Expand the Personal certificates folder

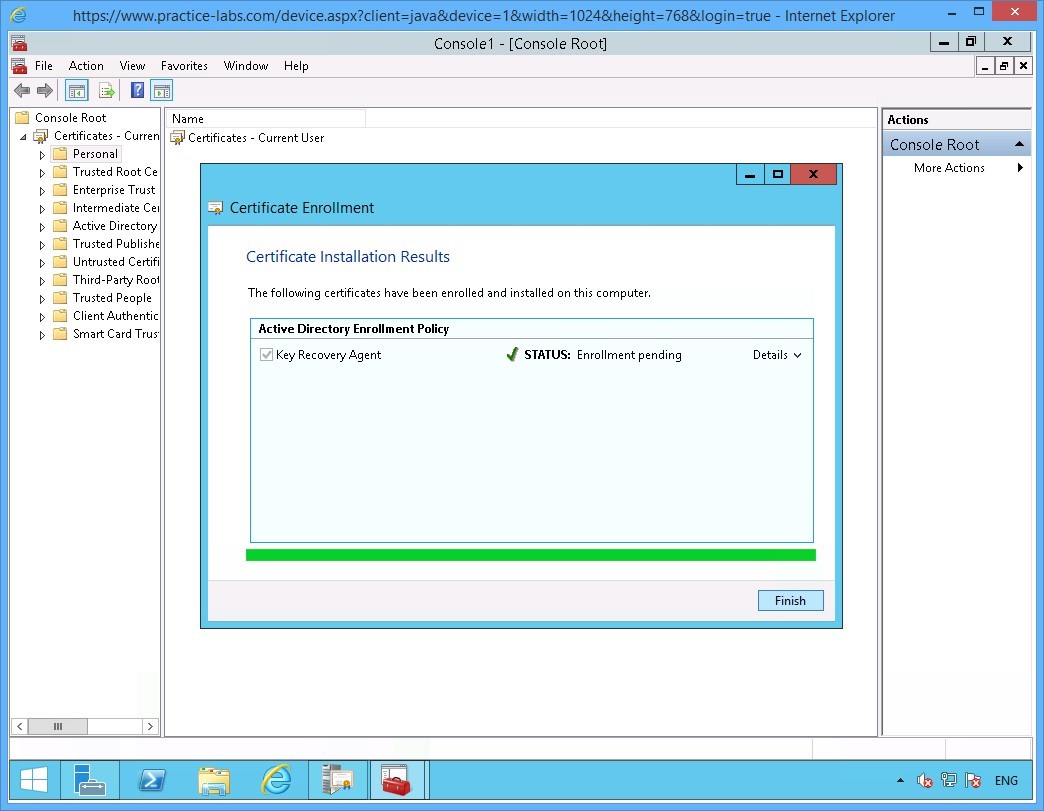40,153
